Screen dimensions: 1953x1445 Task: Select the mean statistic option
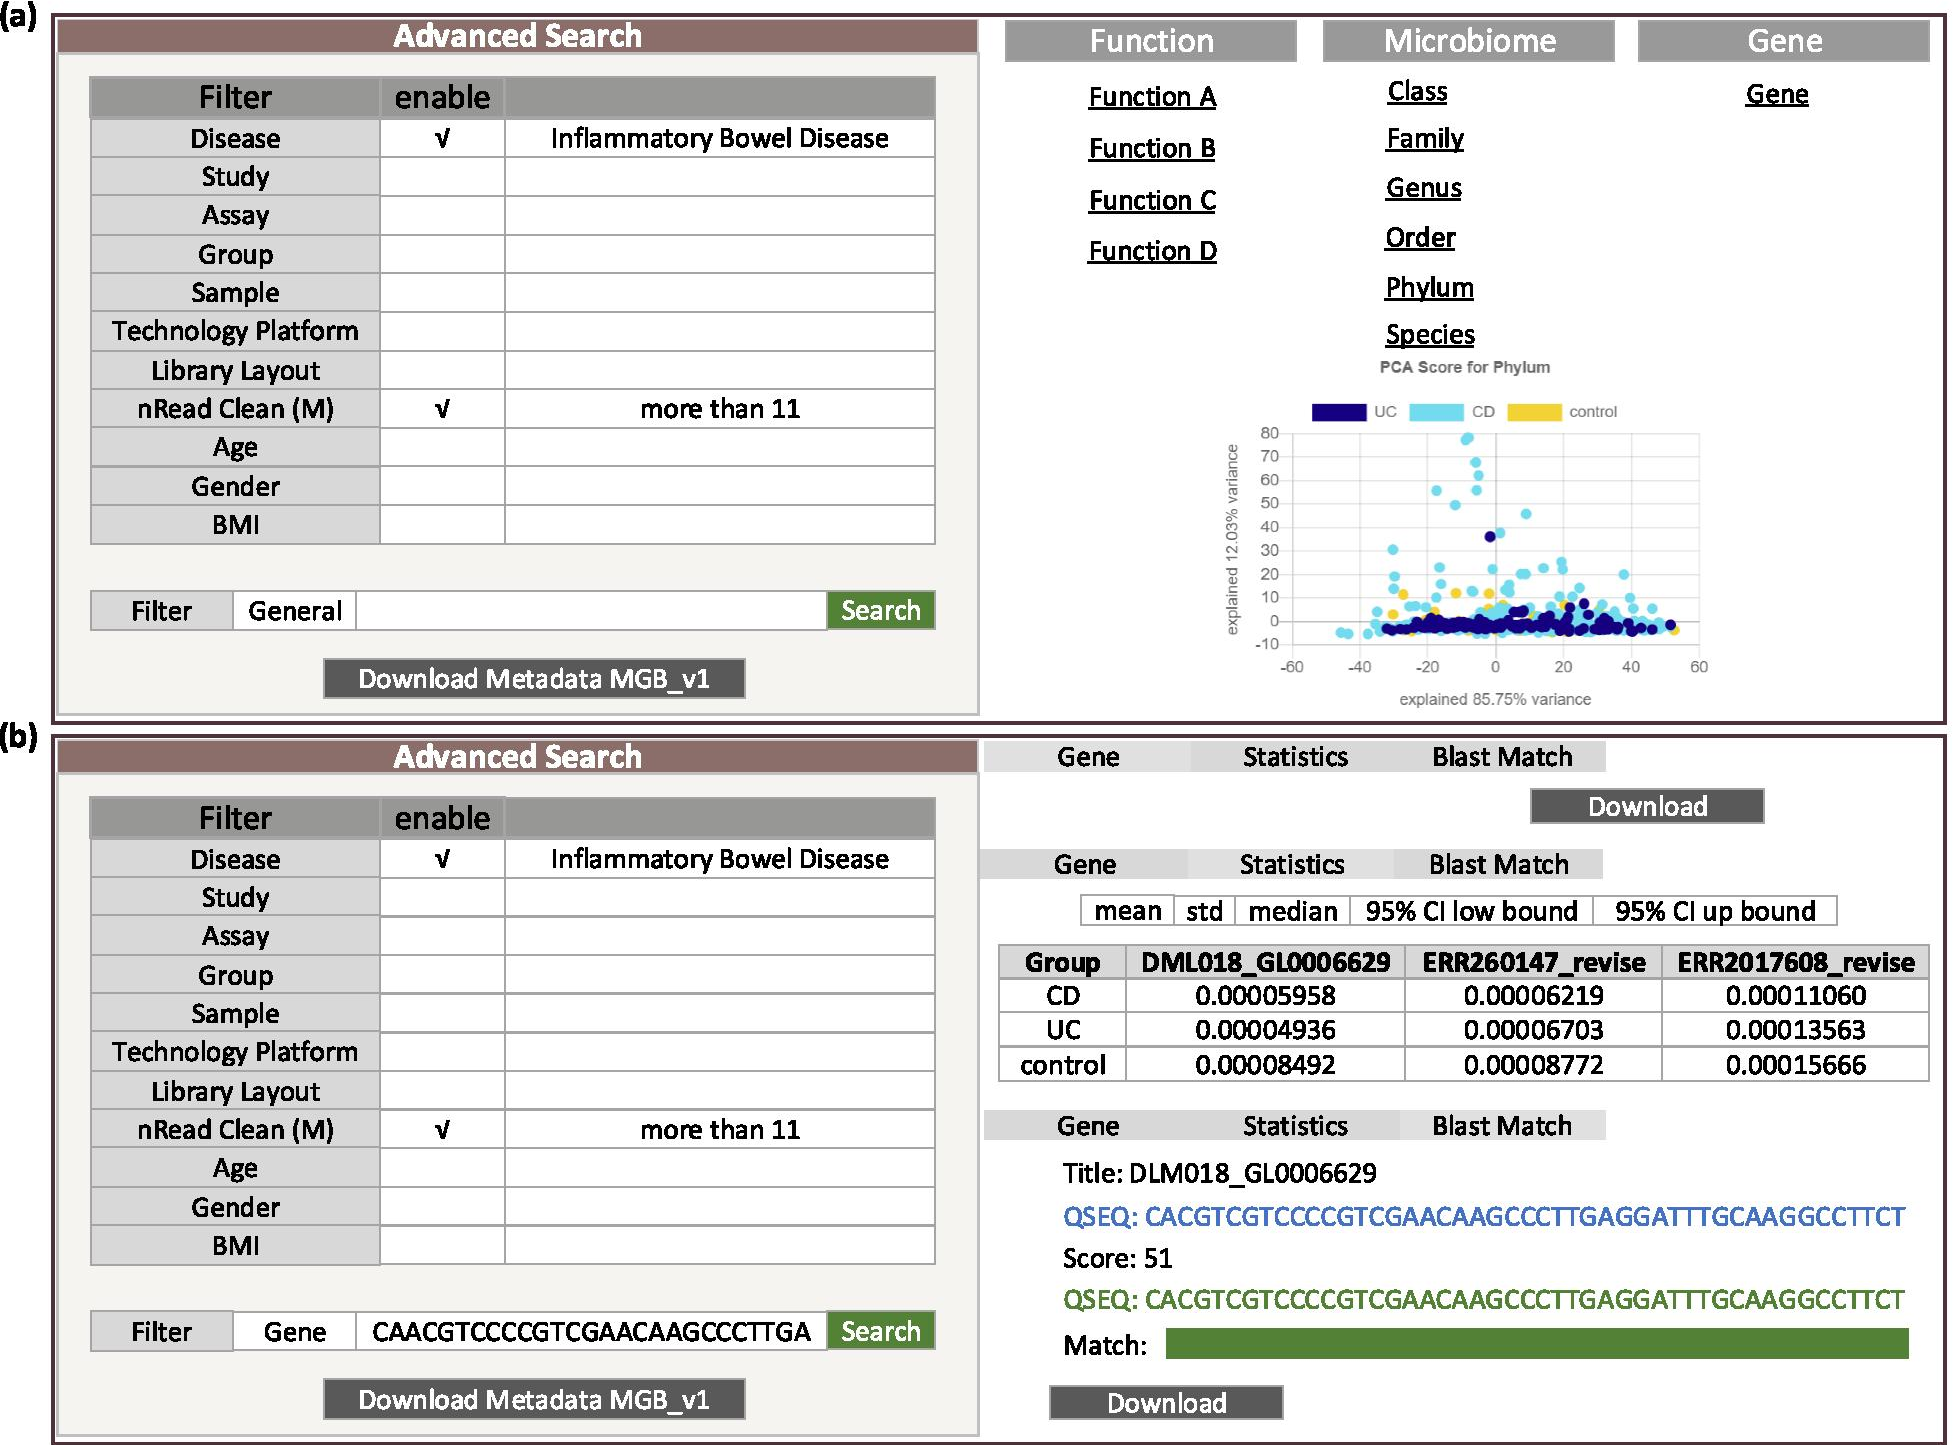pos(1127,911)
